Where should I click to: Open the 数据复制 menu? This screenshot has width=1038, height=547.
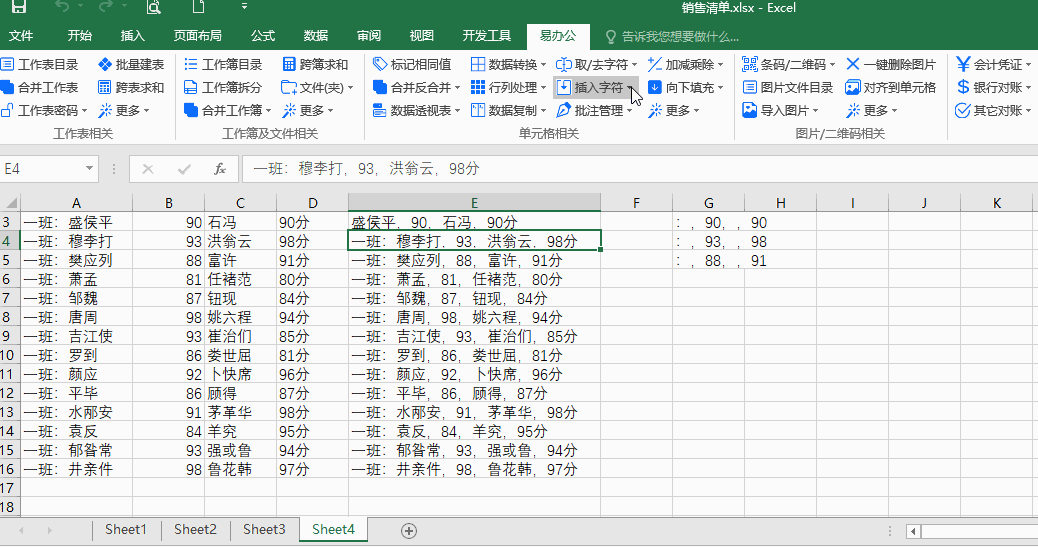coord(508,111)
